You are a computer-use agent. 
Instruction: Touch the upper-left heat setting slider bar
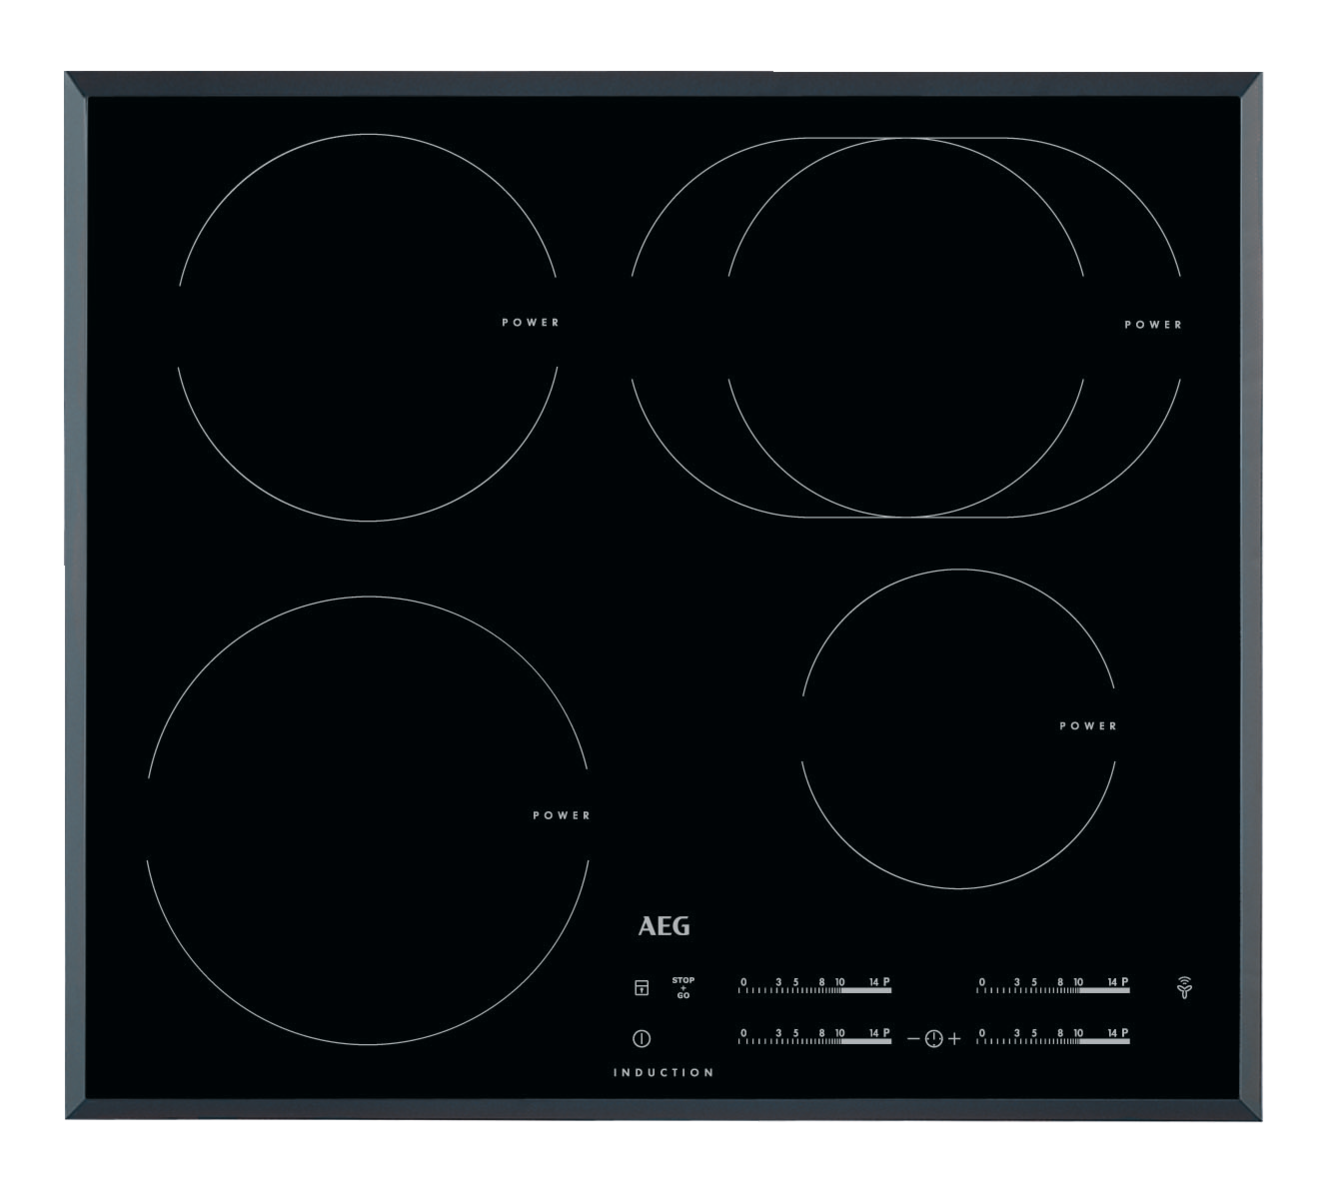tap(814, 985)
